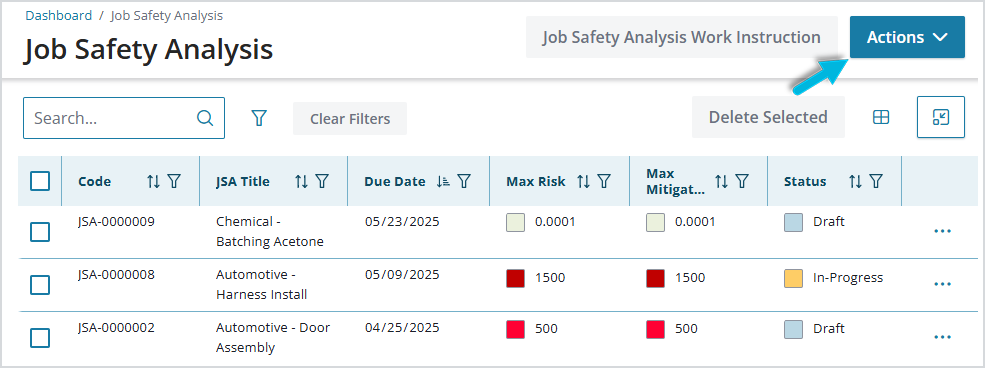Viewport: 985px width, 368px height.
Task: Click the red Max Risk 1500 swatch
Action: (x=516, y=278)
